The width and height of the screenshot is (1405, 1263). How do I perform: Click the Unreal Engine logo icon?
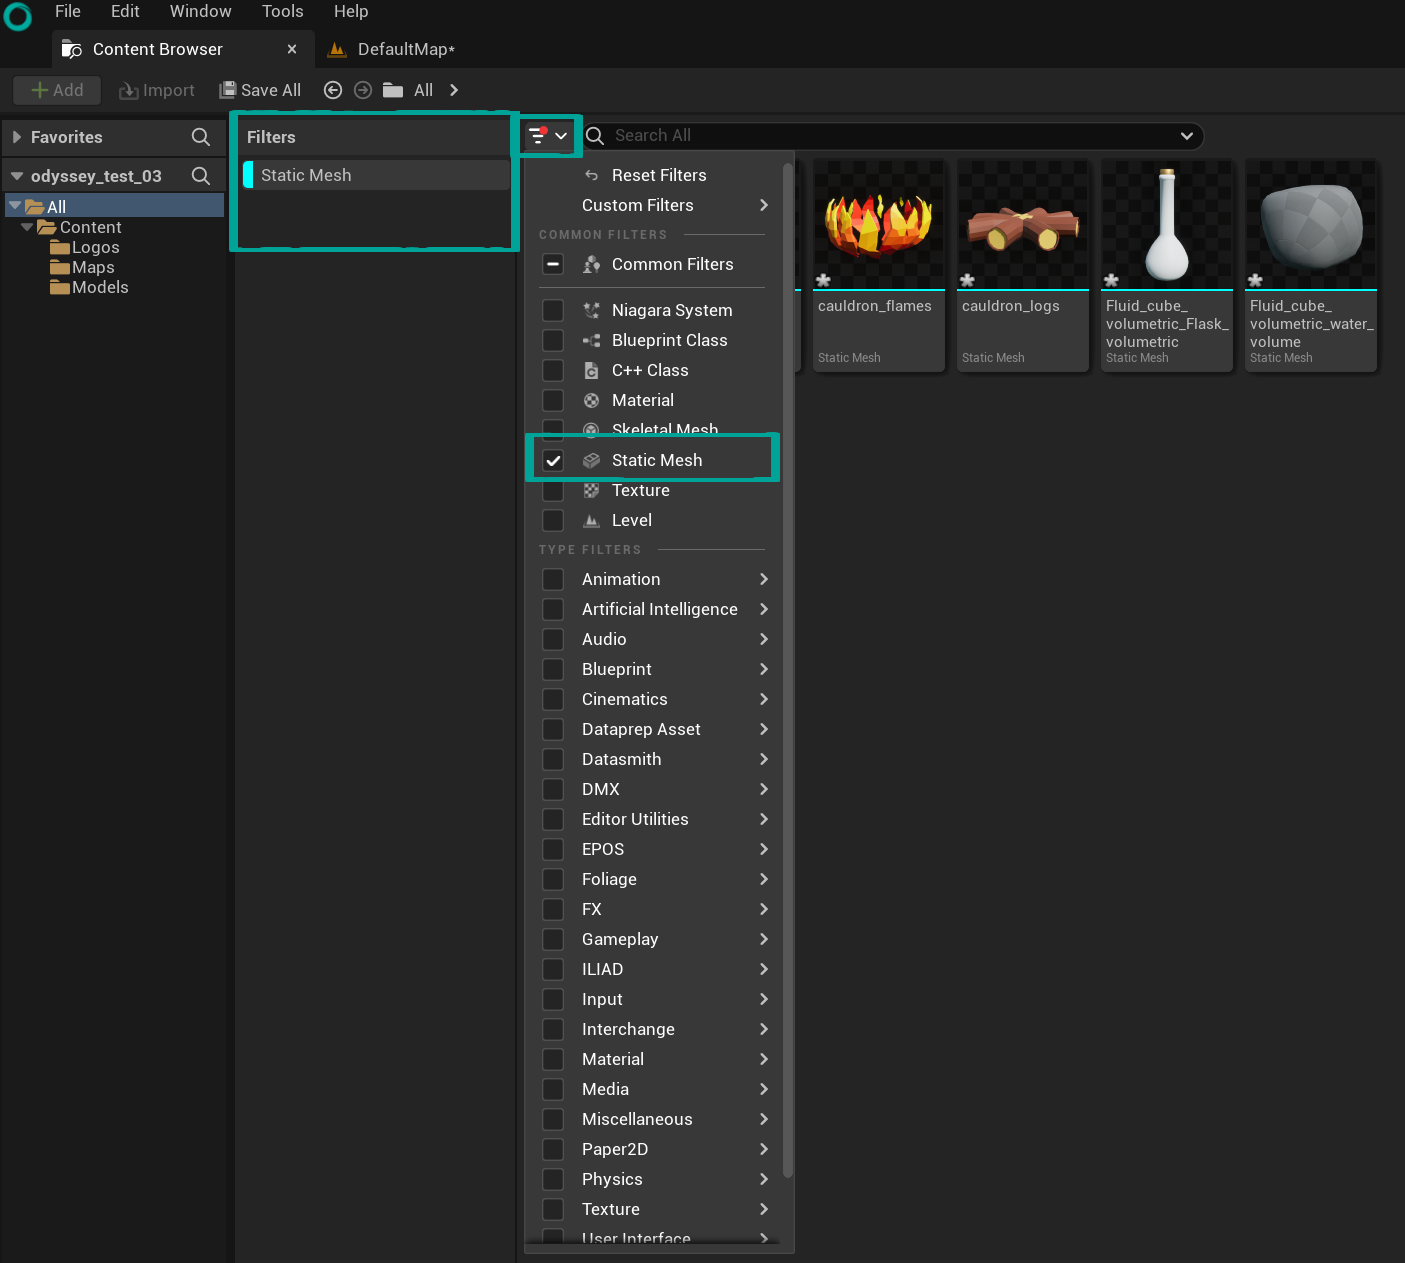tap(18, 16)
